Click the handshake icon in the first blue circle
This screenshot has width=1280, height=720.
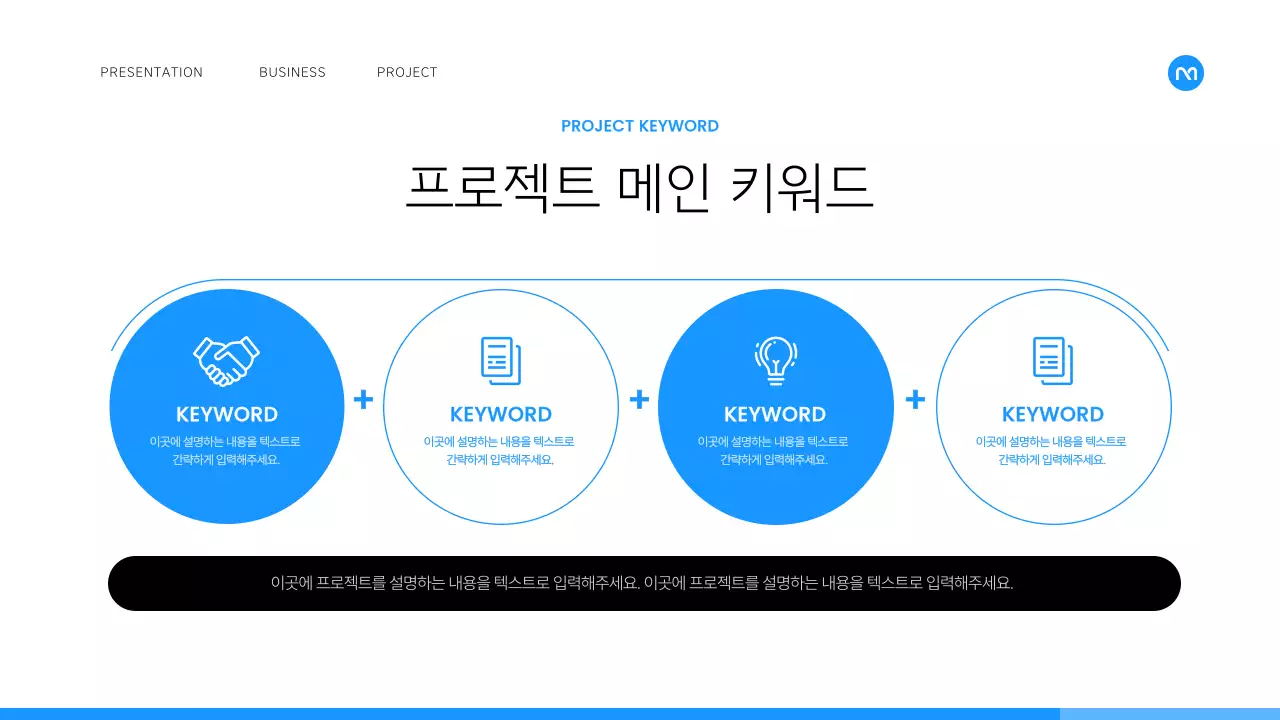[227, 358]
